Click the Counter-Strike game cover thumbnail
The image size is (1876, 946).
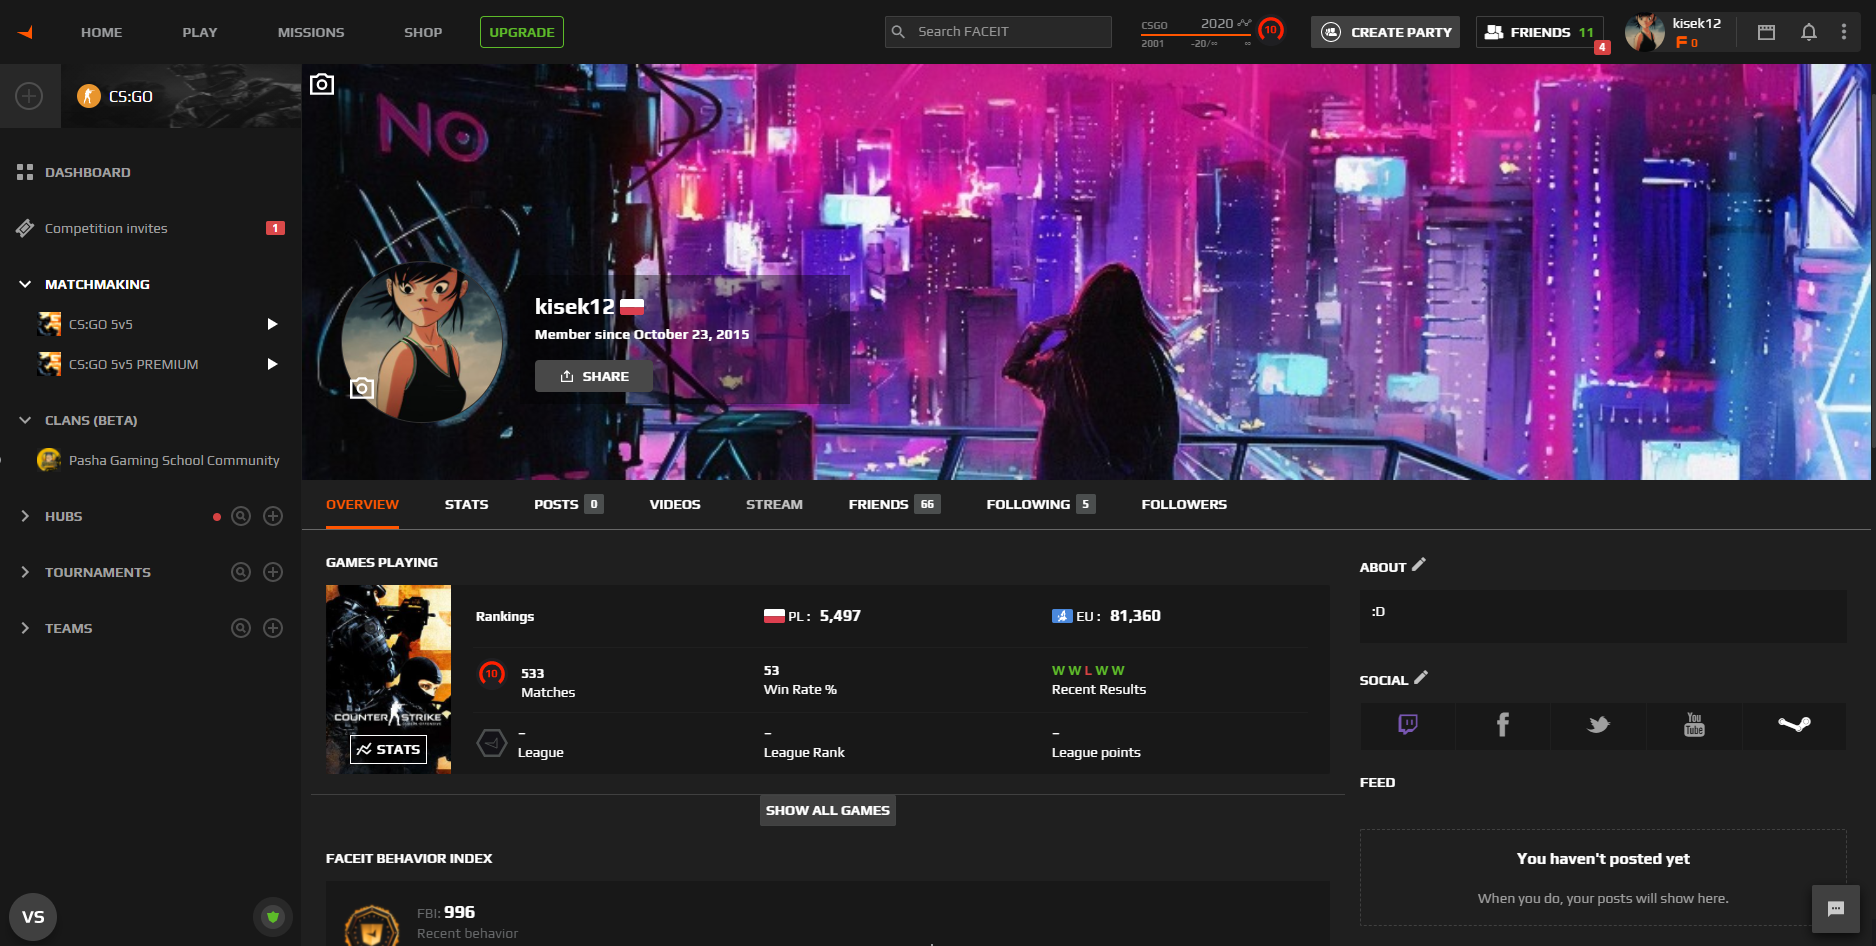(388, 679)
